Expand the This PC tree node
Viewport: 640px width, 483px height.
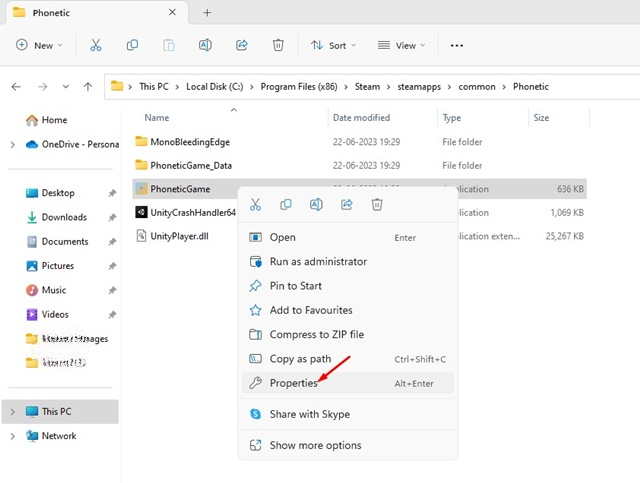click(x=13, y=412)
